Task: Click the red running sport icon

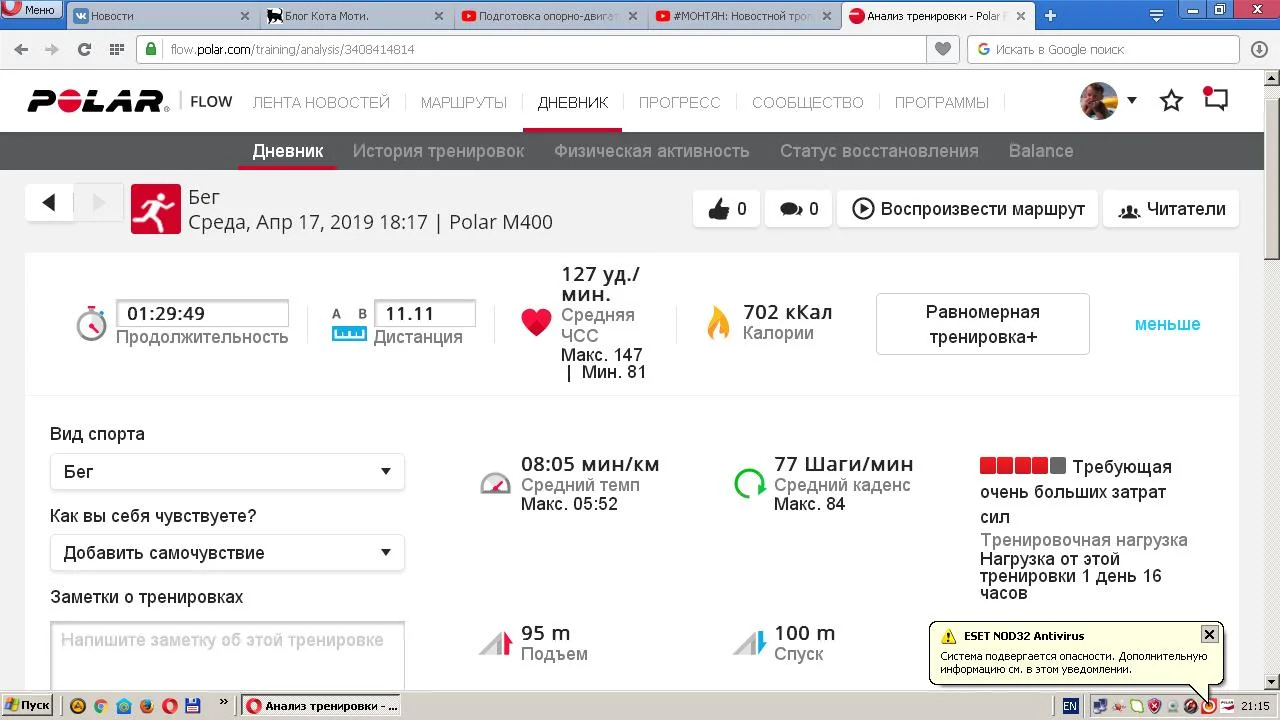Action: coord(156,209)
